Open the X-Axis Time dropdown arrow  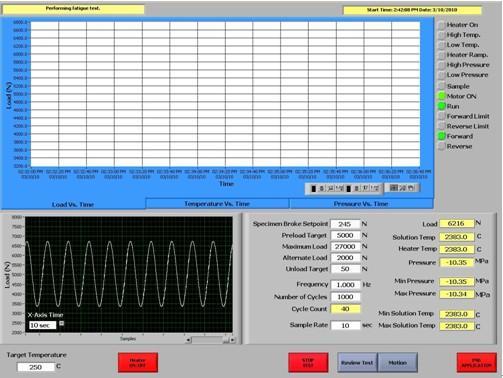pos(61,323)
